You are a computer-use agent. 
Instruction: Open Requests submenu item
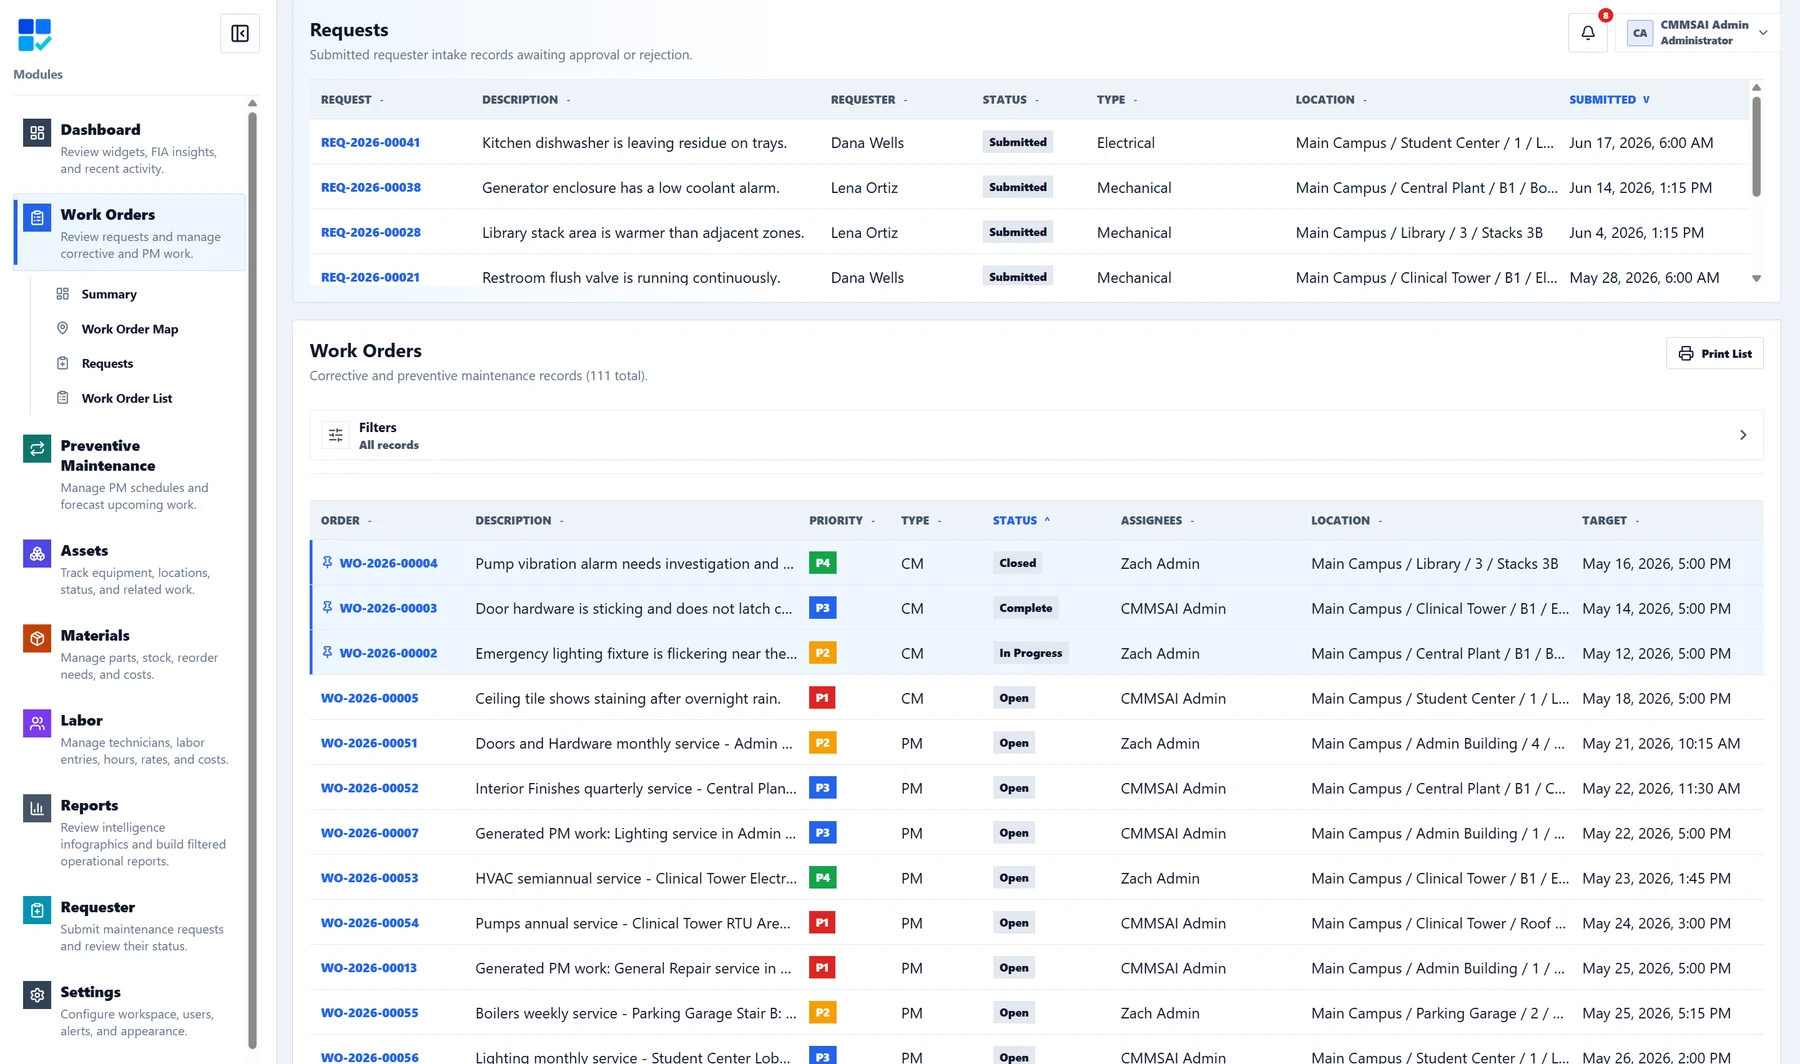[107, 364]
